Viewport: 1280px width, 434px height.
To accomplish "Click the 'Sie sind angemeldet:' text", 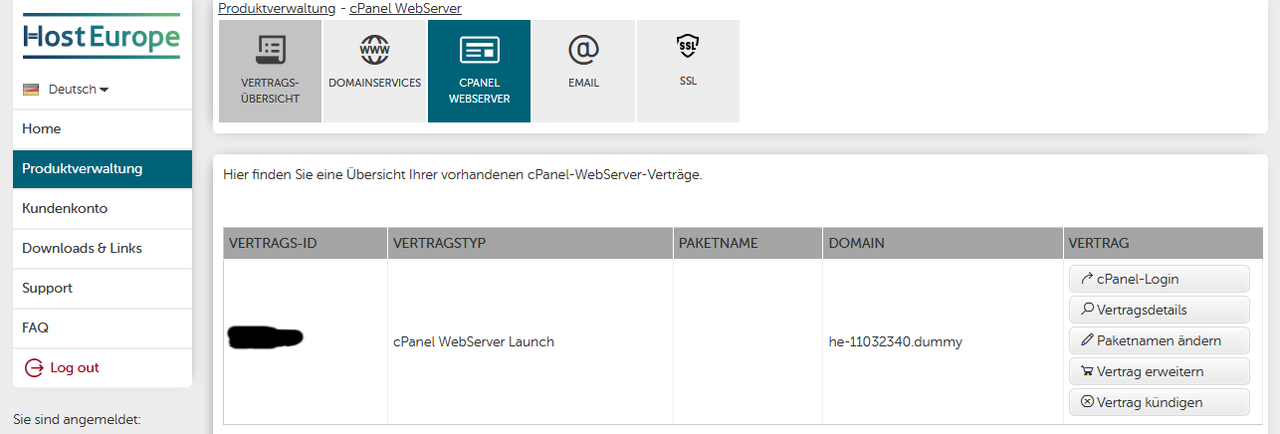I will coord(77,419).
